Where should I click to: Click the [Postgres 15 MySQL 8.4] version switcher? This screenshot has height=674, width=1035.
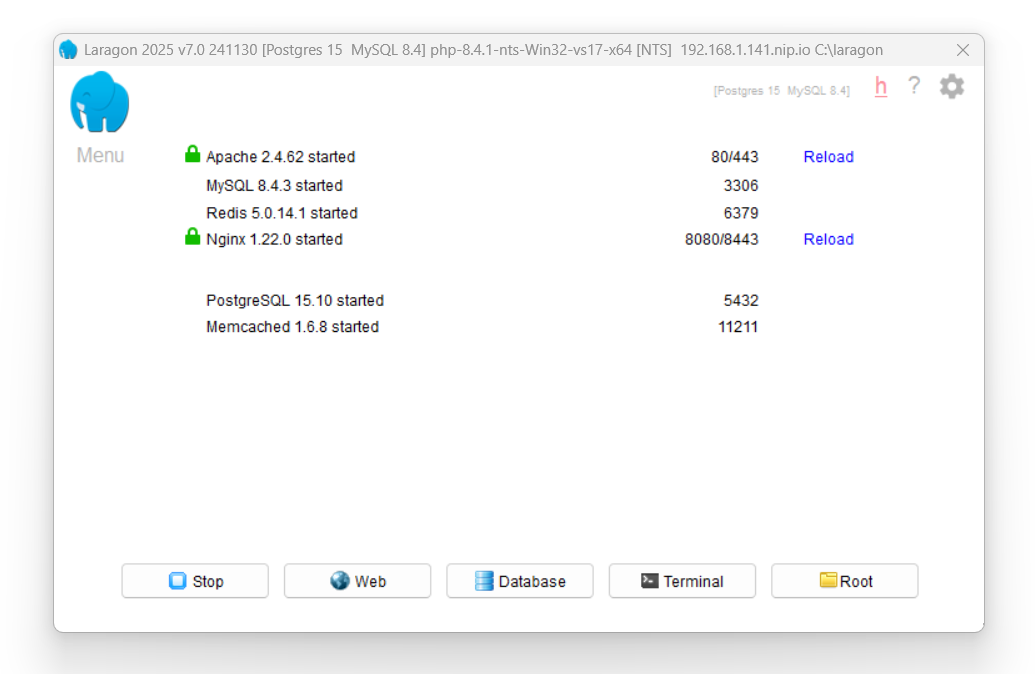[x=781, y=90]
